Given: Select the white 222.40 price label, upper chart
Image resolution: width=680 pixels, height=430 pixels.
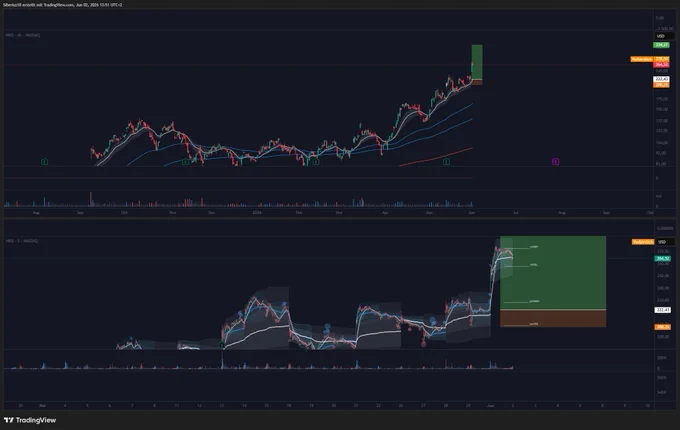Looking at the screenshot, I should tap(661, 79).
